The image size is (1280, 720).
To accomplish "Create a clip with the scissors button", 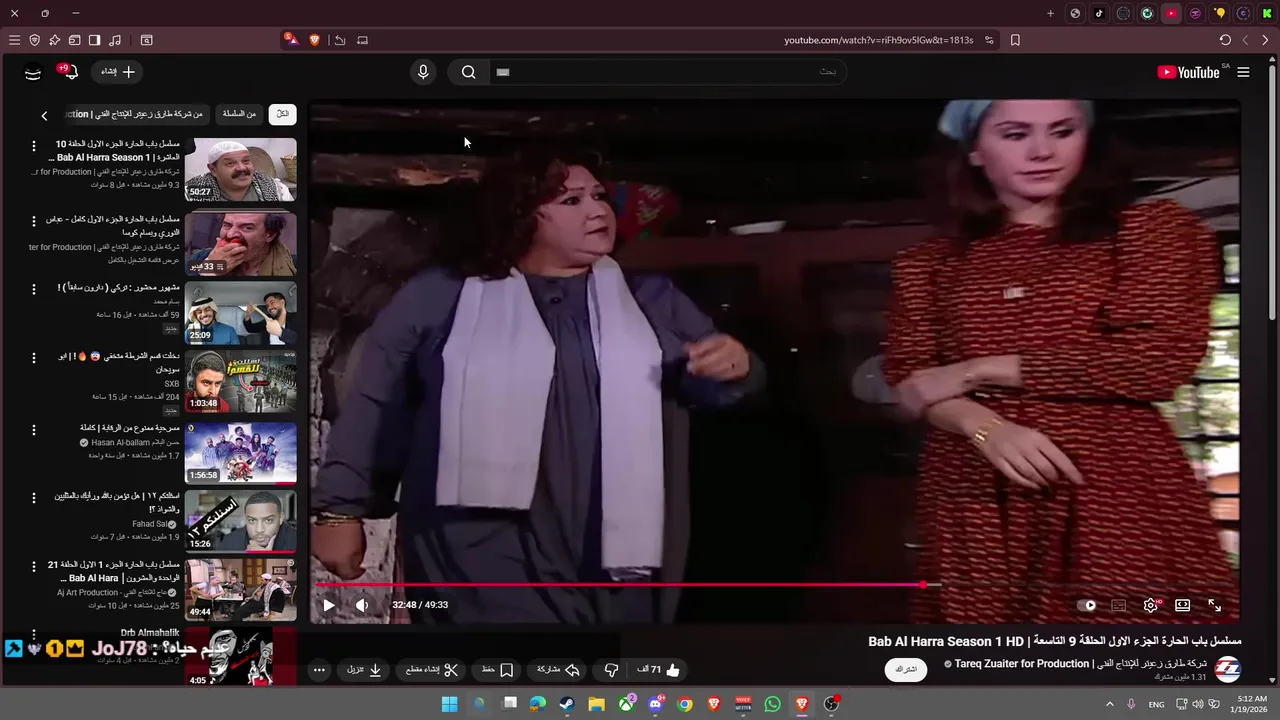I will pos(432,670).
